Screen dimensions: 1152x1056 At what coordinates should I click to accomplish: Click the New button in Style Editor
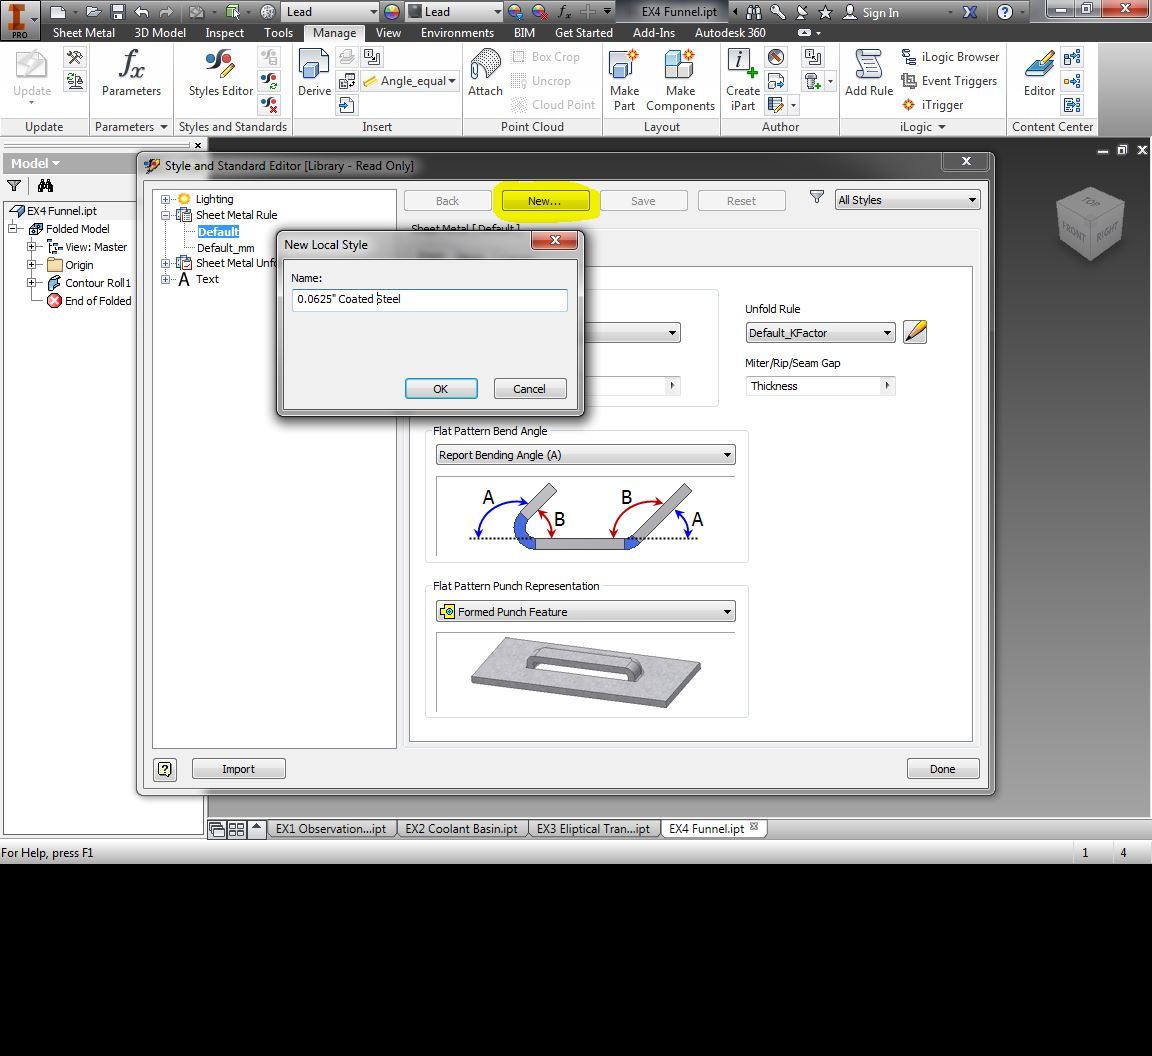click(544, 200)
